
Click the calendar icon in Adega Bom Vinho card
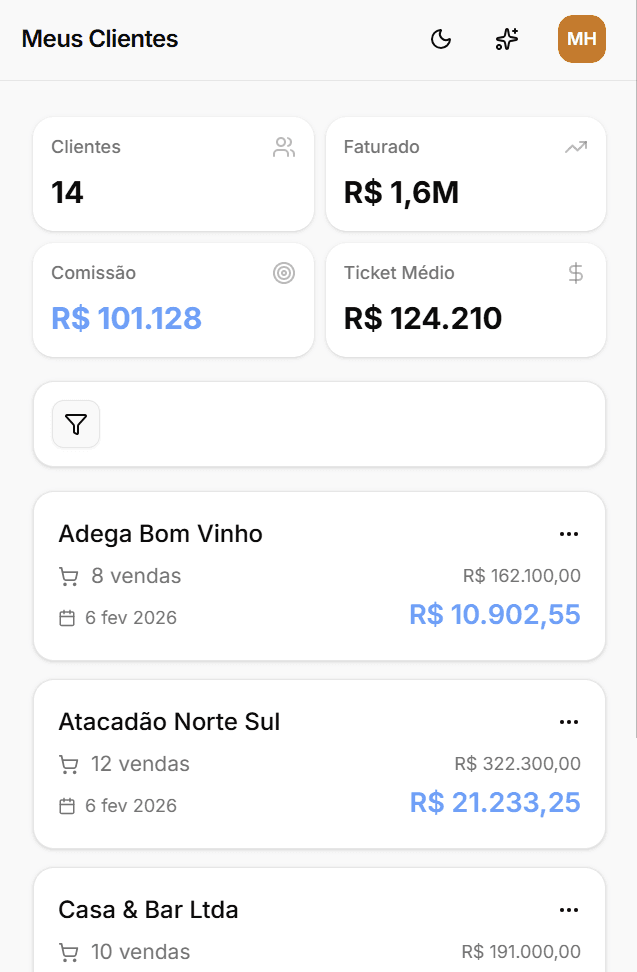click(x=67, y=618)
